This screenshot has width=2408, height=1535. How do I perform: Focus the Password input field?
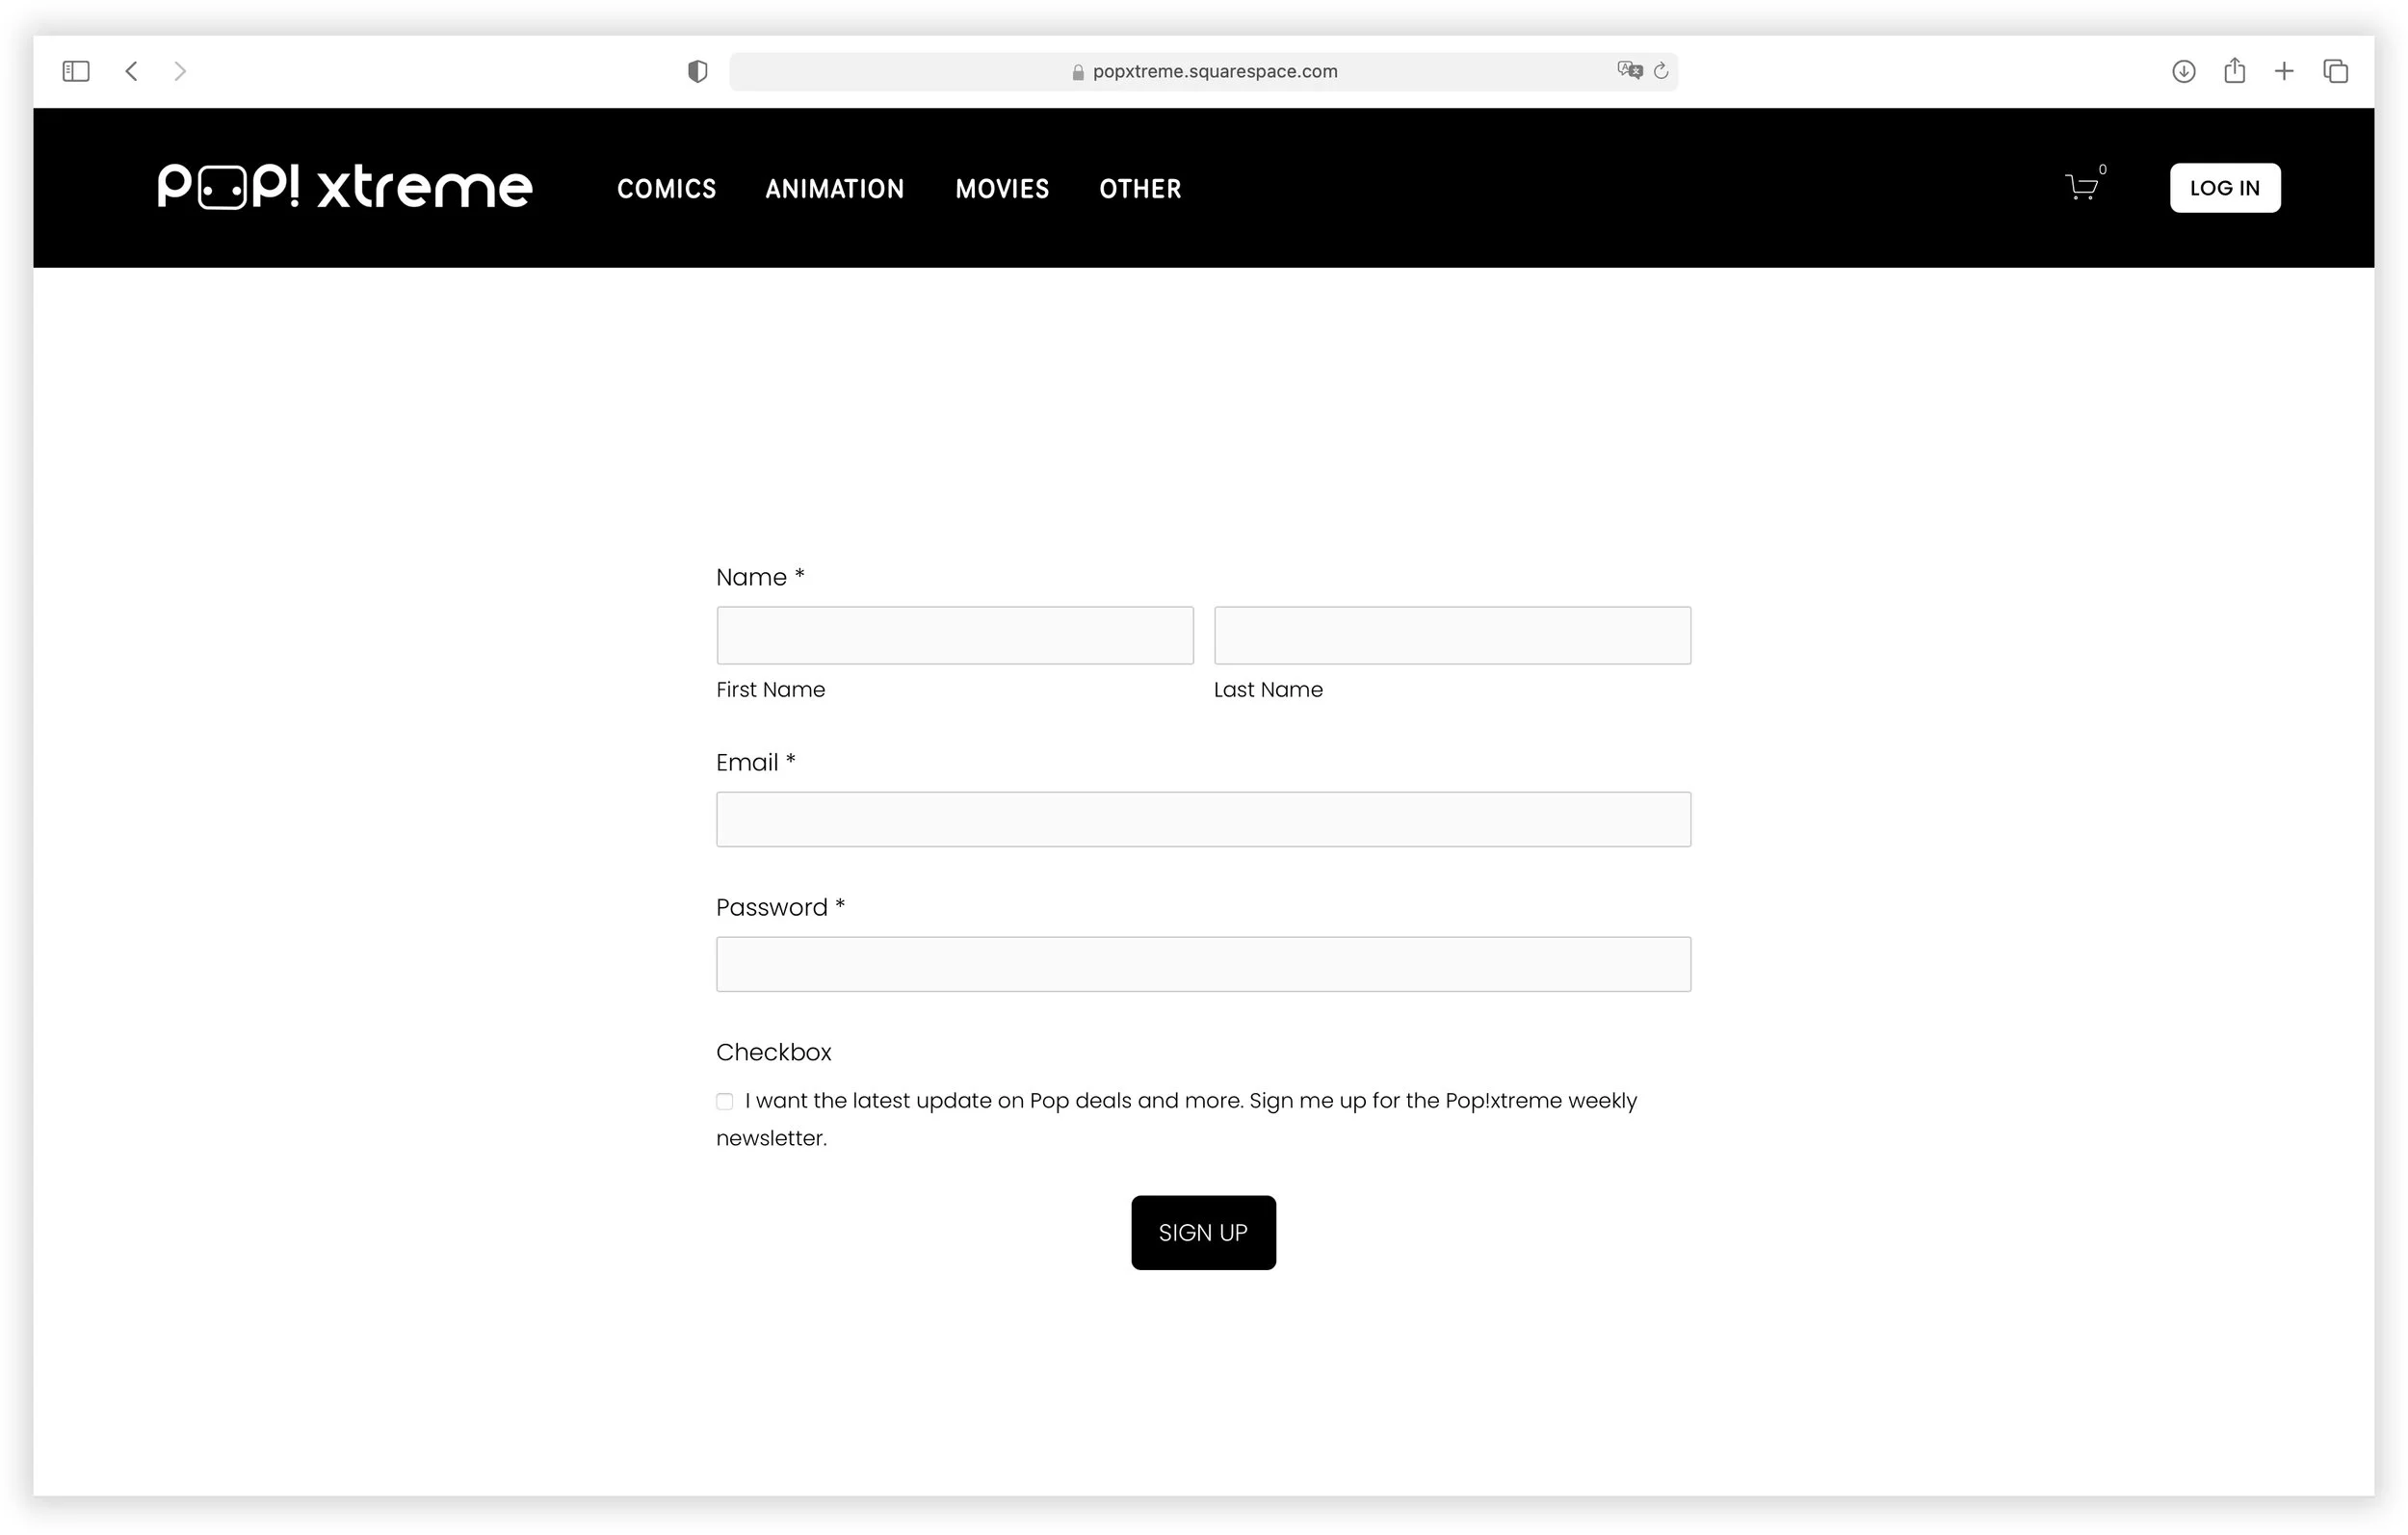[1203, 965]
